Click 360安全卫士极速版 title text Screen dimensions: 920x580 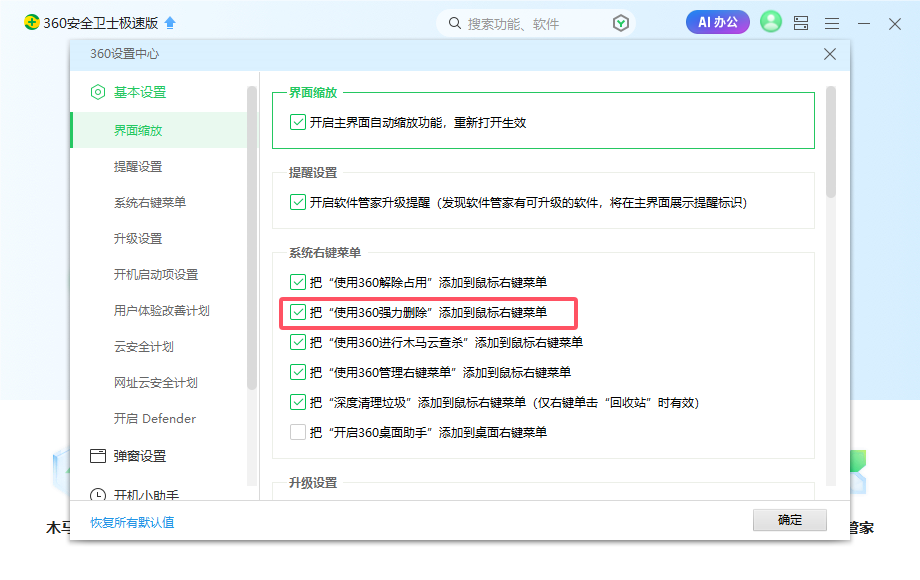[x=101, y=23]
